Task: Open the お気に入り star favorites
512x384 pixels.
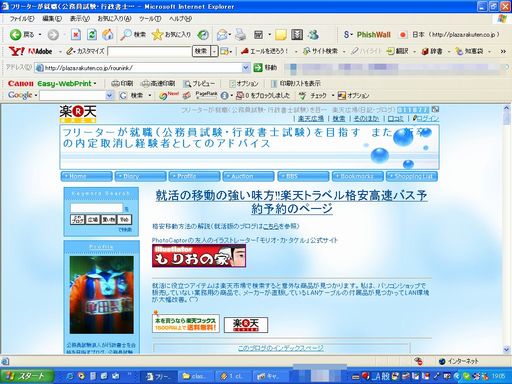Action: click(x=171, y=34)
